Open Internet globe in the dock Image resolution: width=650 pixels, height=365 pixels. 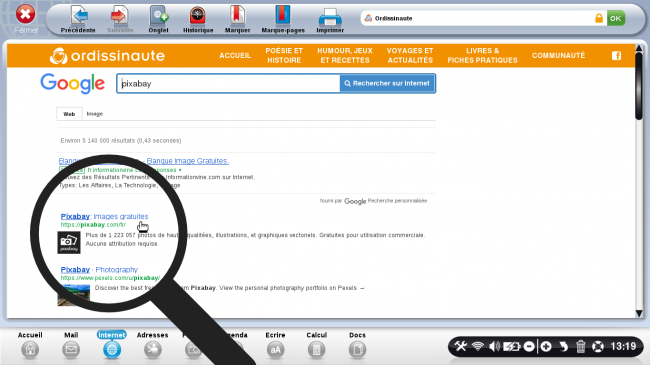coord(112,345)
